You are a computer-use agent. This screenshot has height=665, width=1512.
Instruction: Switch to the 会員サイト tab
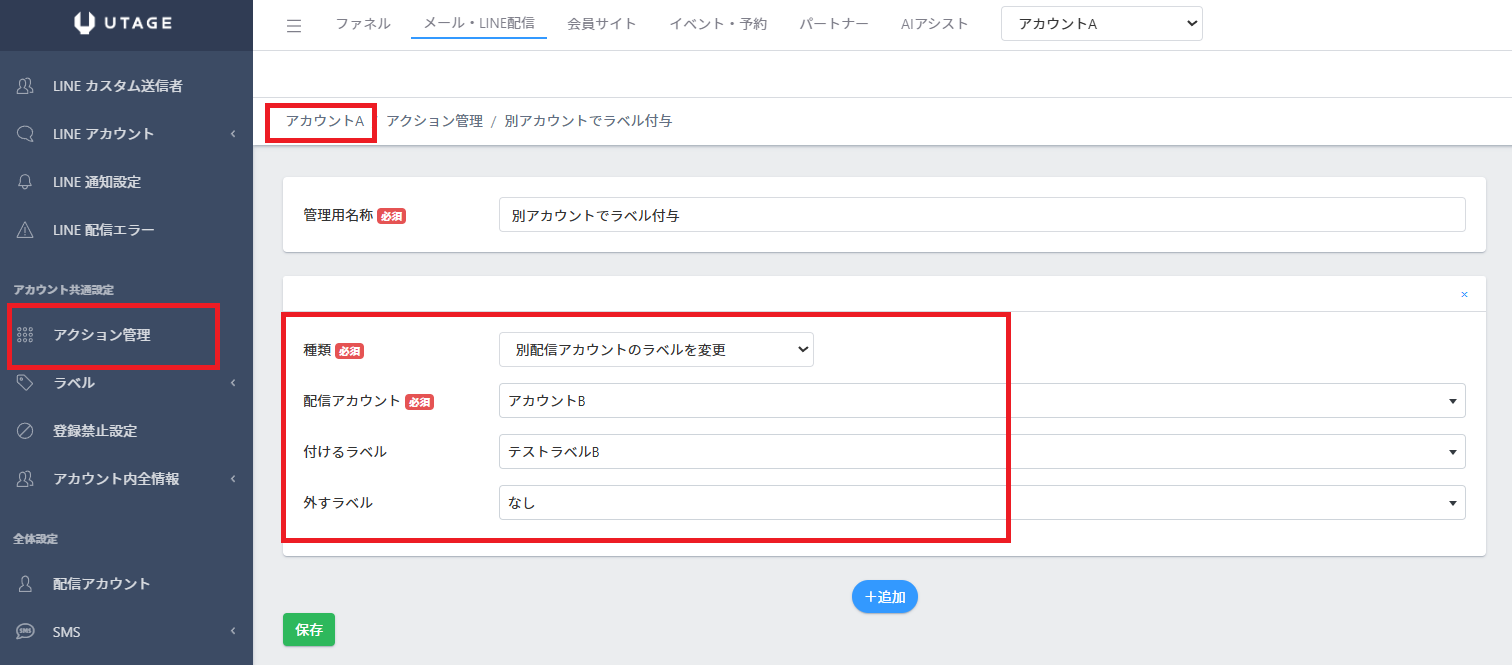point(602,24)
